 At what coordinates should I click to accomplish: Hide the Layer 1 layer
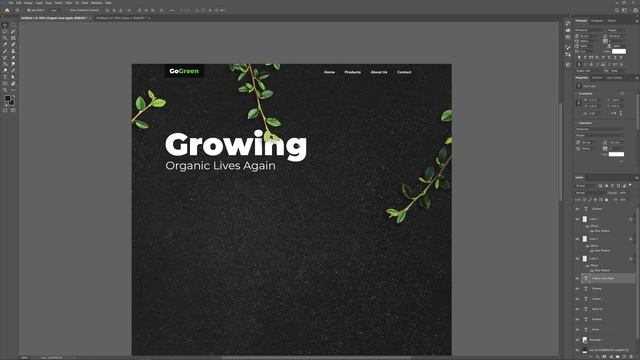[x=577, y=258]
